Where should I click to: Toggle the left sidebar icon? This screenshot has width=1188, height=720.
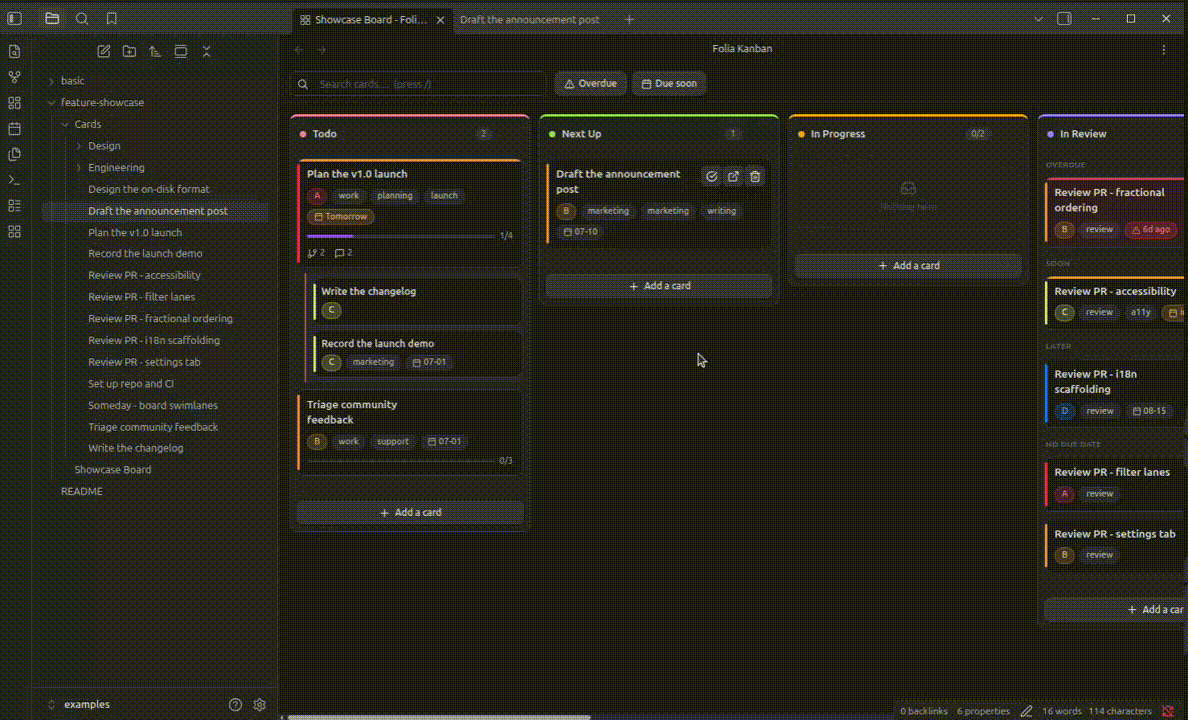click(x=14, y=18)
